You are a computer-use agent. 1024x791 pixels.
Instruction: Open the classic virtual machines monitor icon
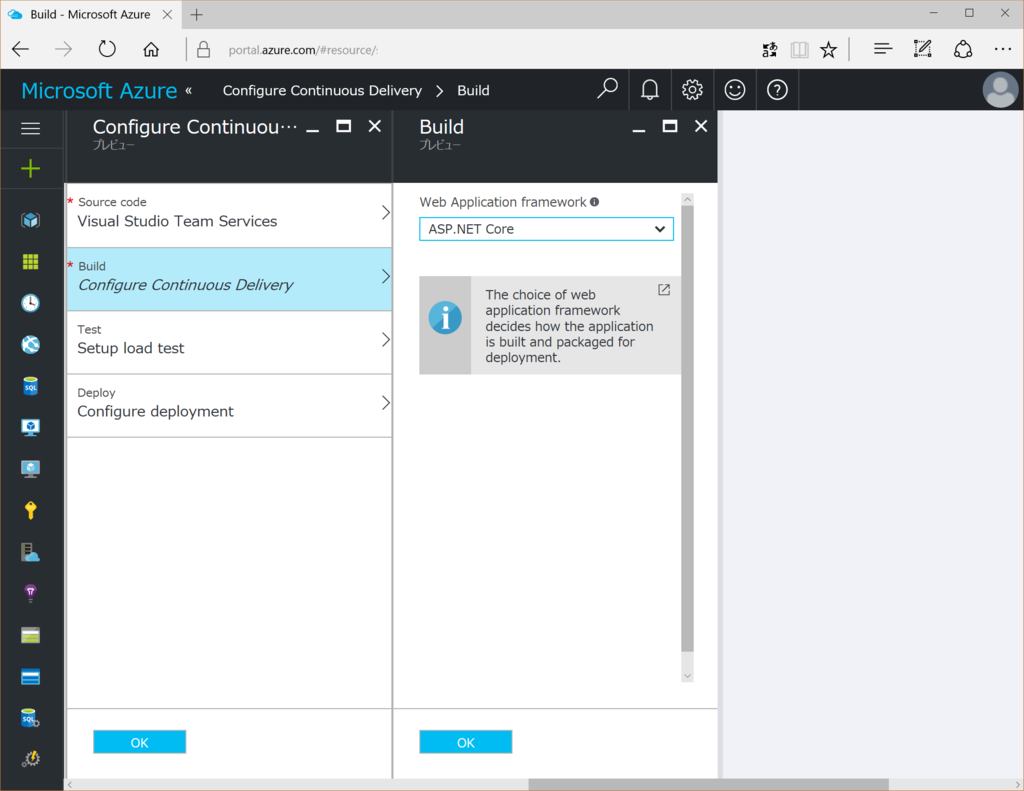(30, 469)
